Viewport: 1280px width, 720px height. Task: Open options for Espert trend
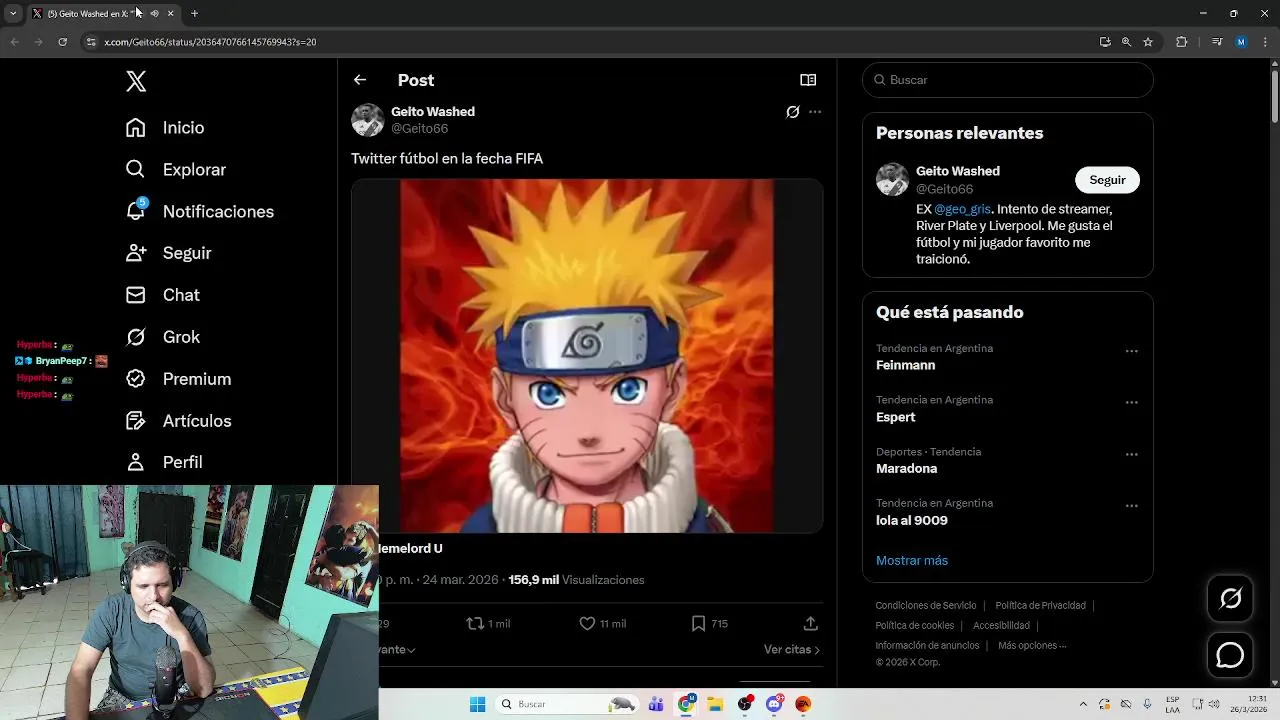(x=1132, y=402)
